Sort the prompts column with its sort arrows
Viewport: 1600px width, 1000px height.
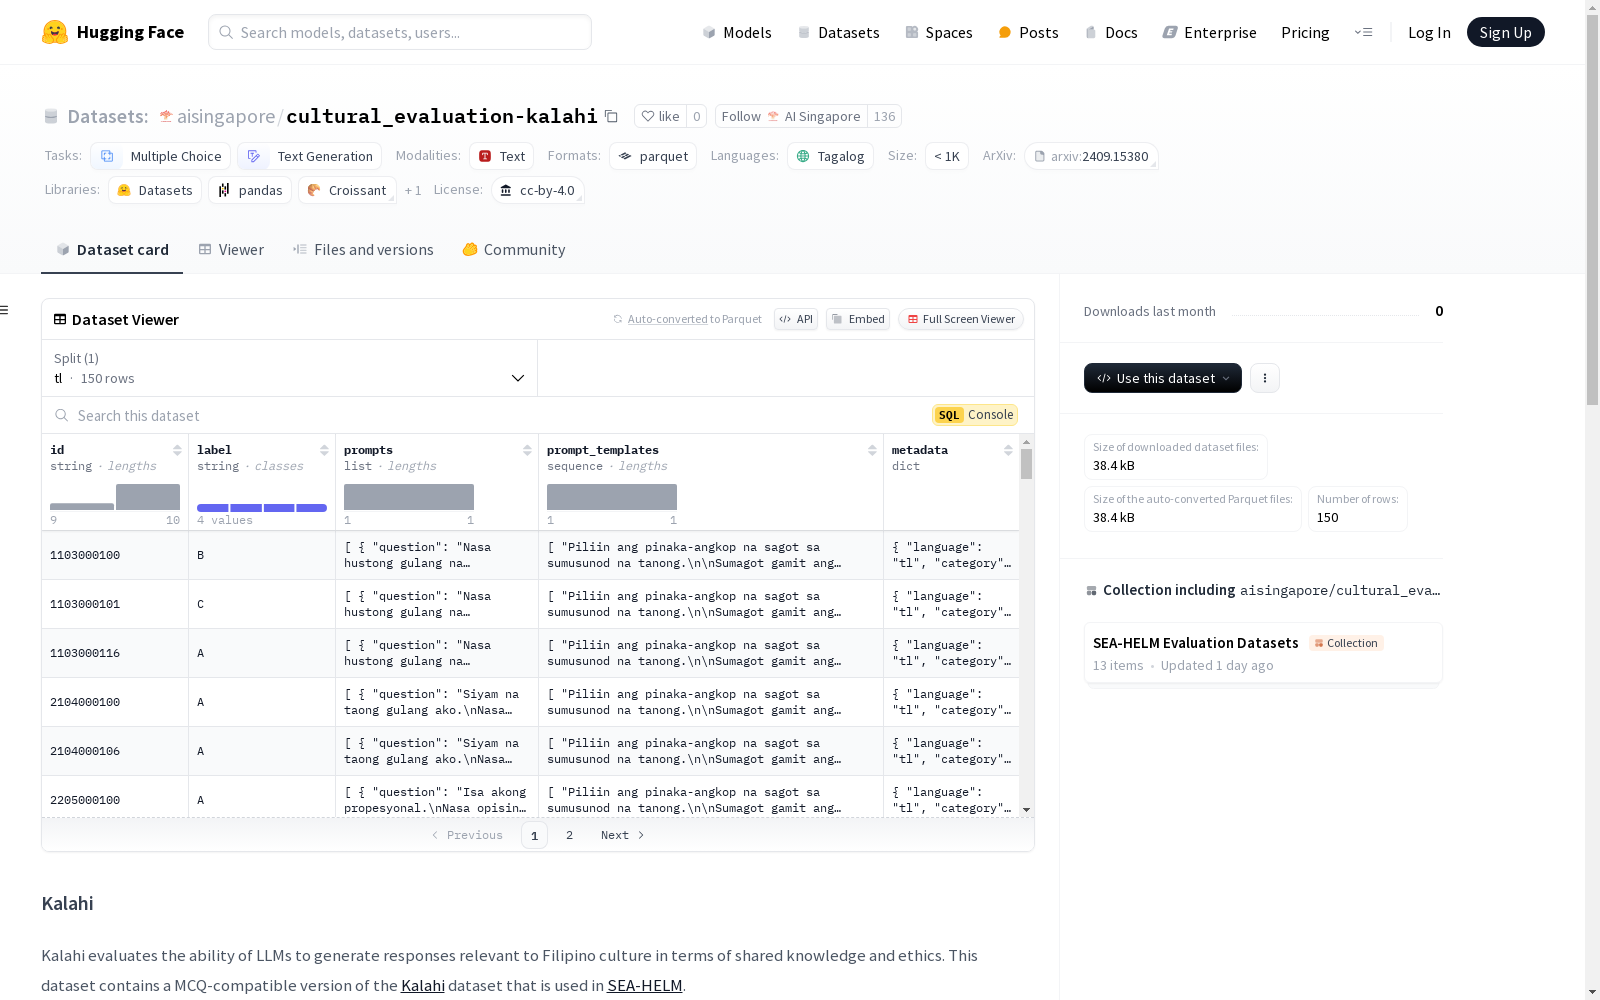pos(527,450)
